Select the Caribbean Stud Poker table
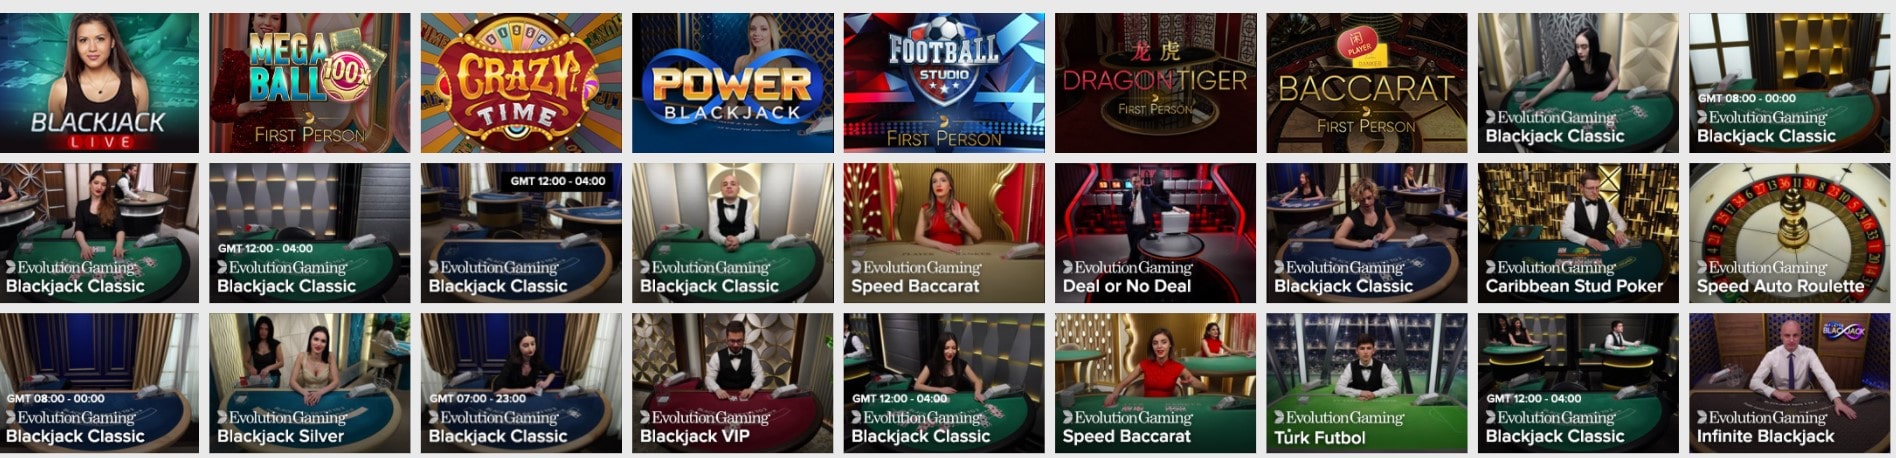 [x=1579, y=233]
